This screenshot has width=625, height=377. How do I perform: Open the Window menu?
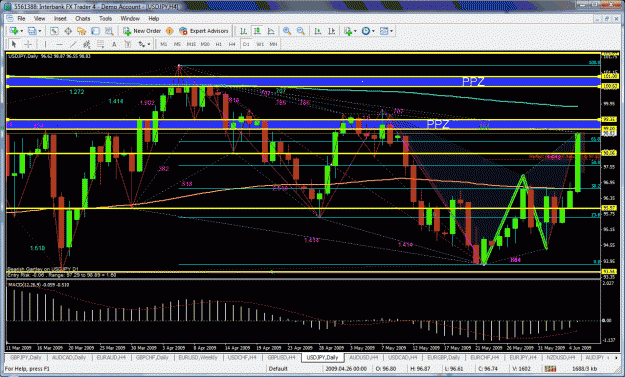pos(130,18)
